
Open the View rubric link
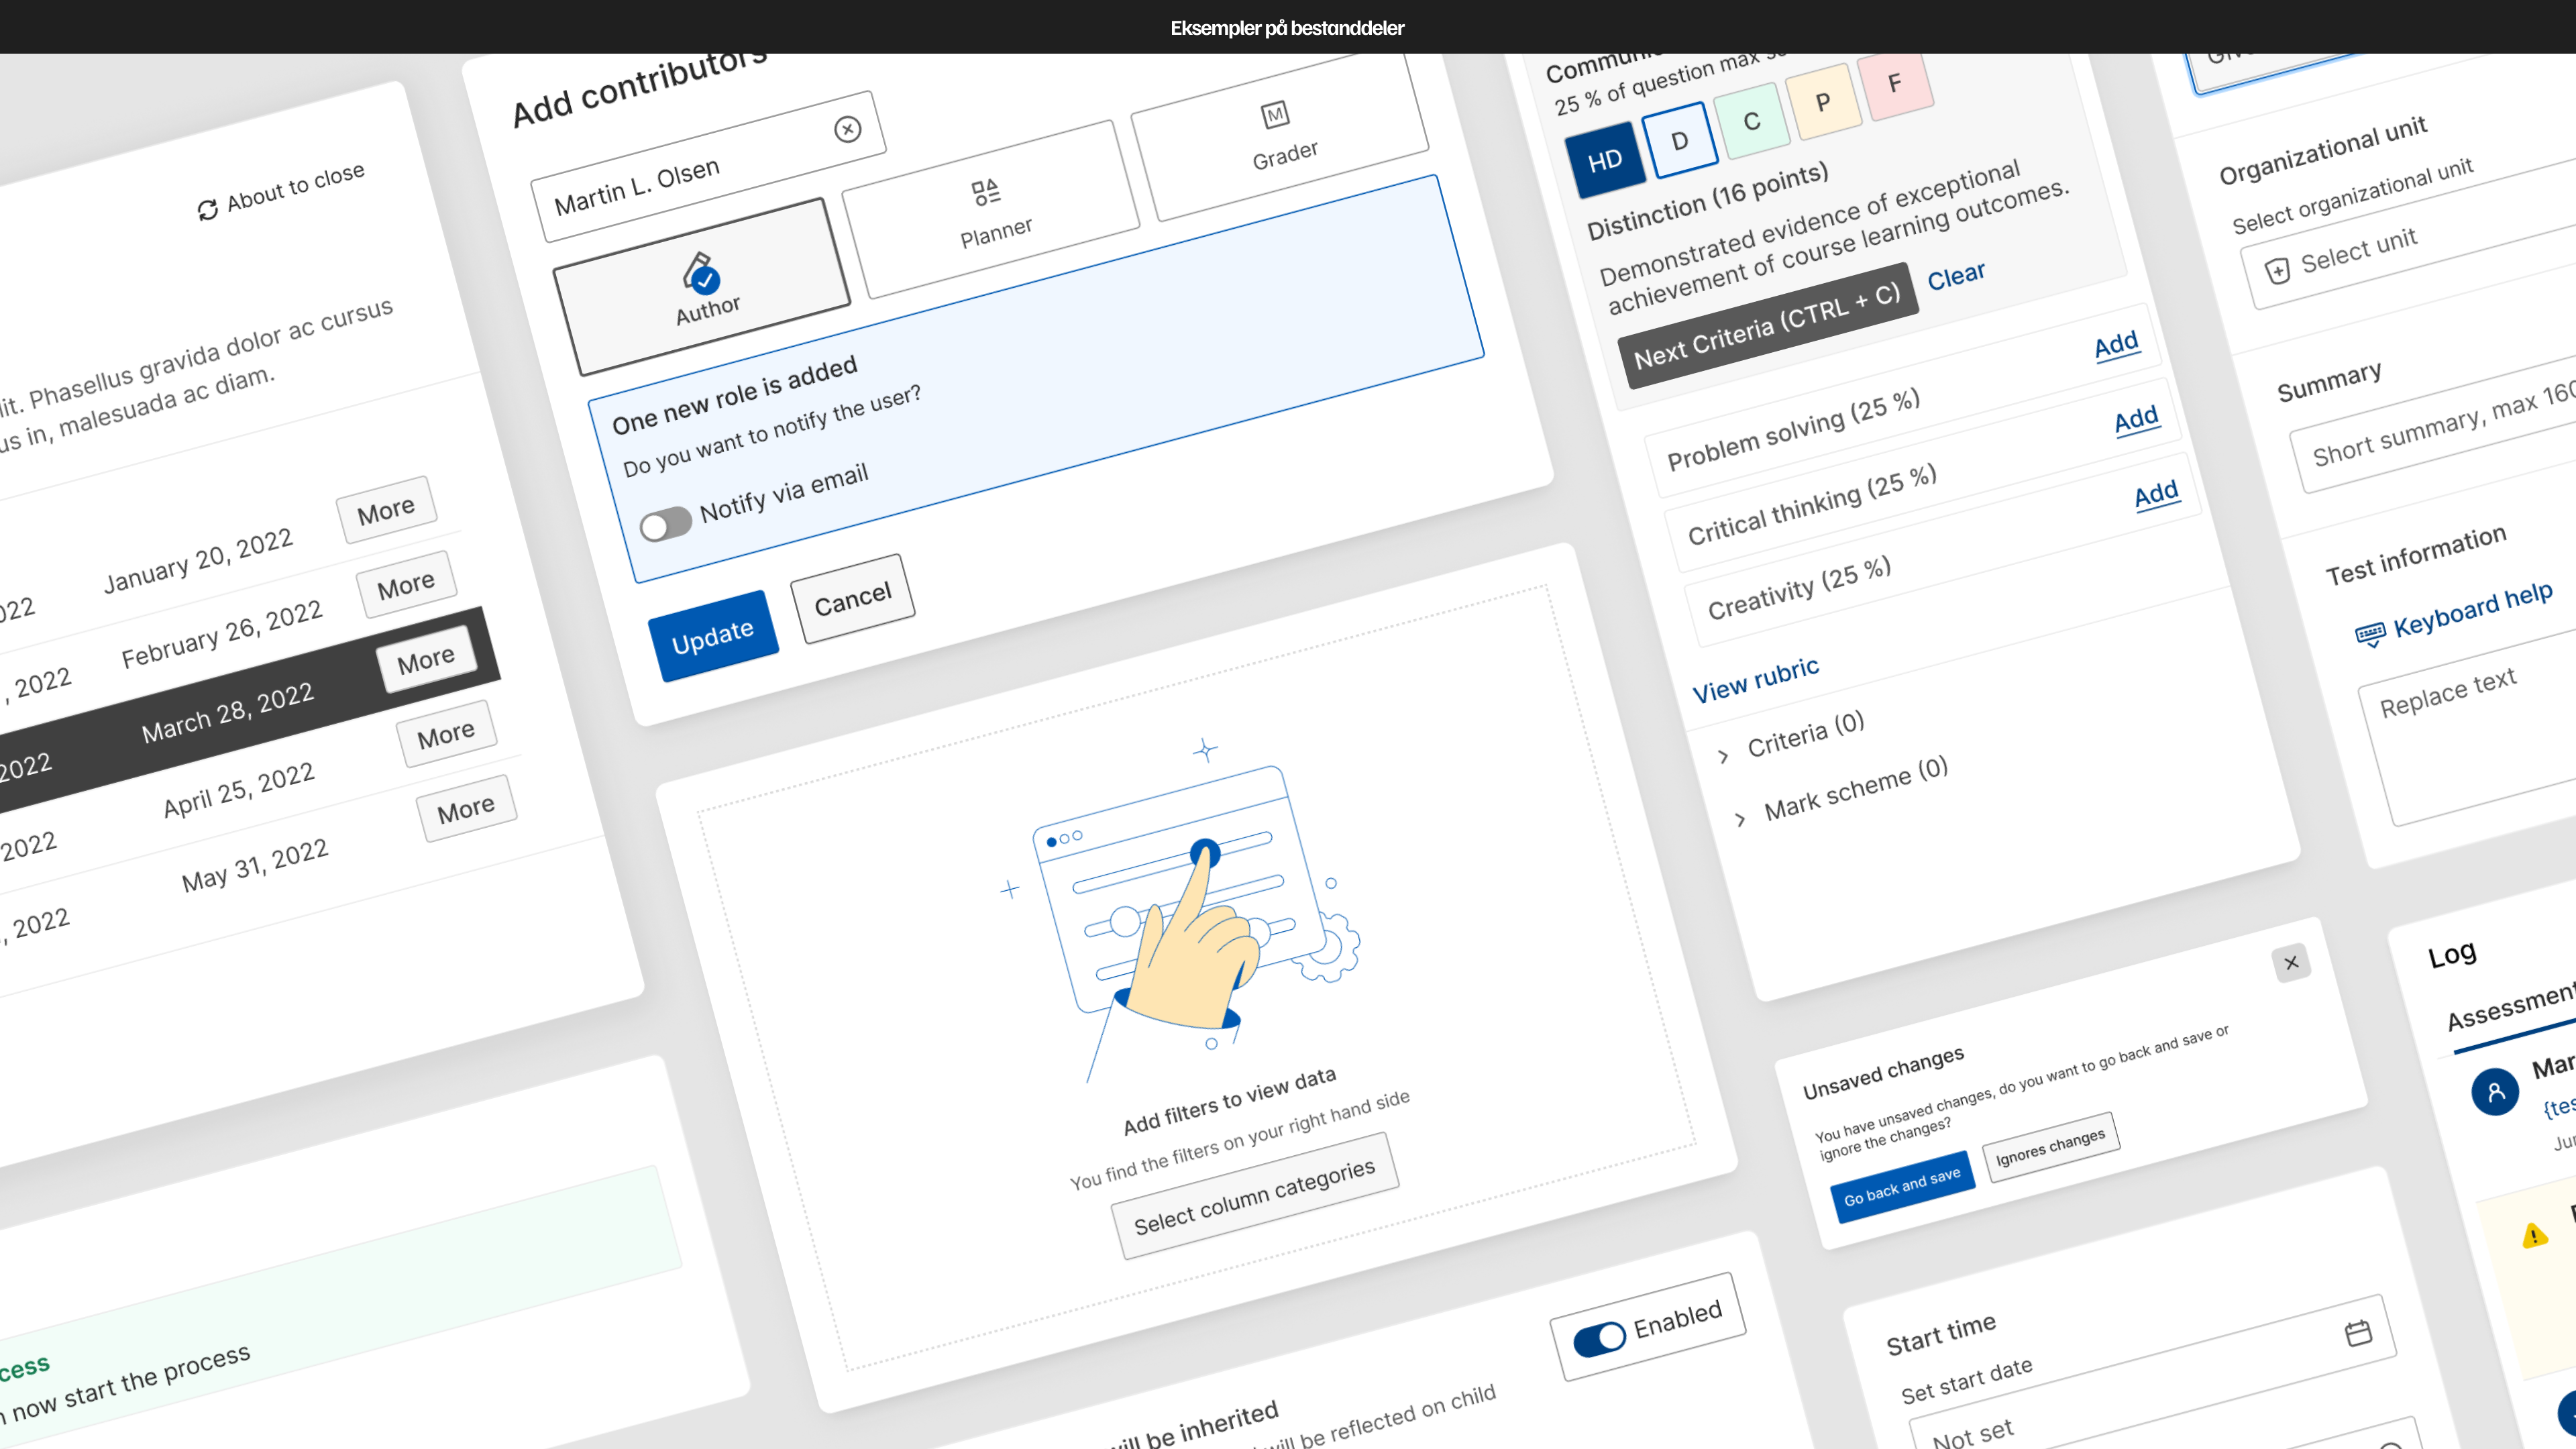click(1755, 680)
